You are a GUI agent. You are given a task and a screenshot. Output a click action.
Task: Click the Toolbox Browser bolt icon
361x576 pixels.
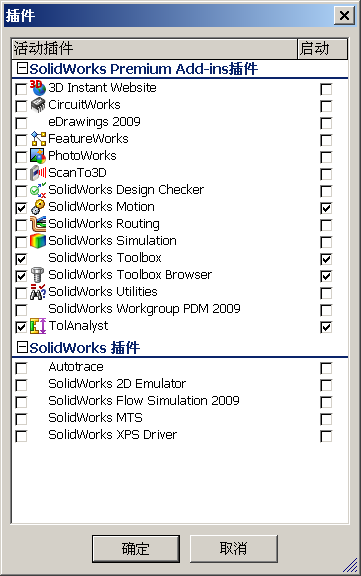[38, 275]
